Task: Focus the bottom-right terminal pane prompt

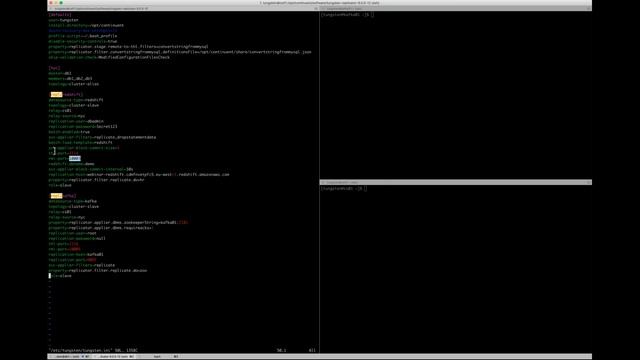Action: (x=344, y=189)
